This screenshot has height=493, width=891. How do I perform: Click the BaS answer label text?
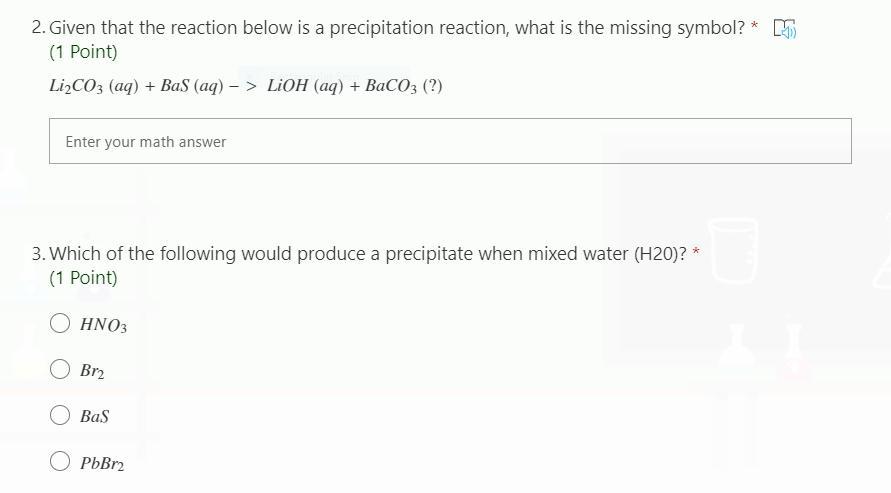point(95,417)
